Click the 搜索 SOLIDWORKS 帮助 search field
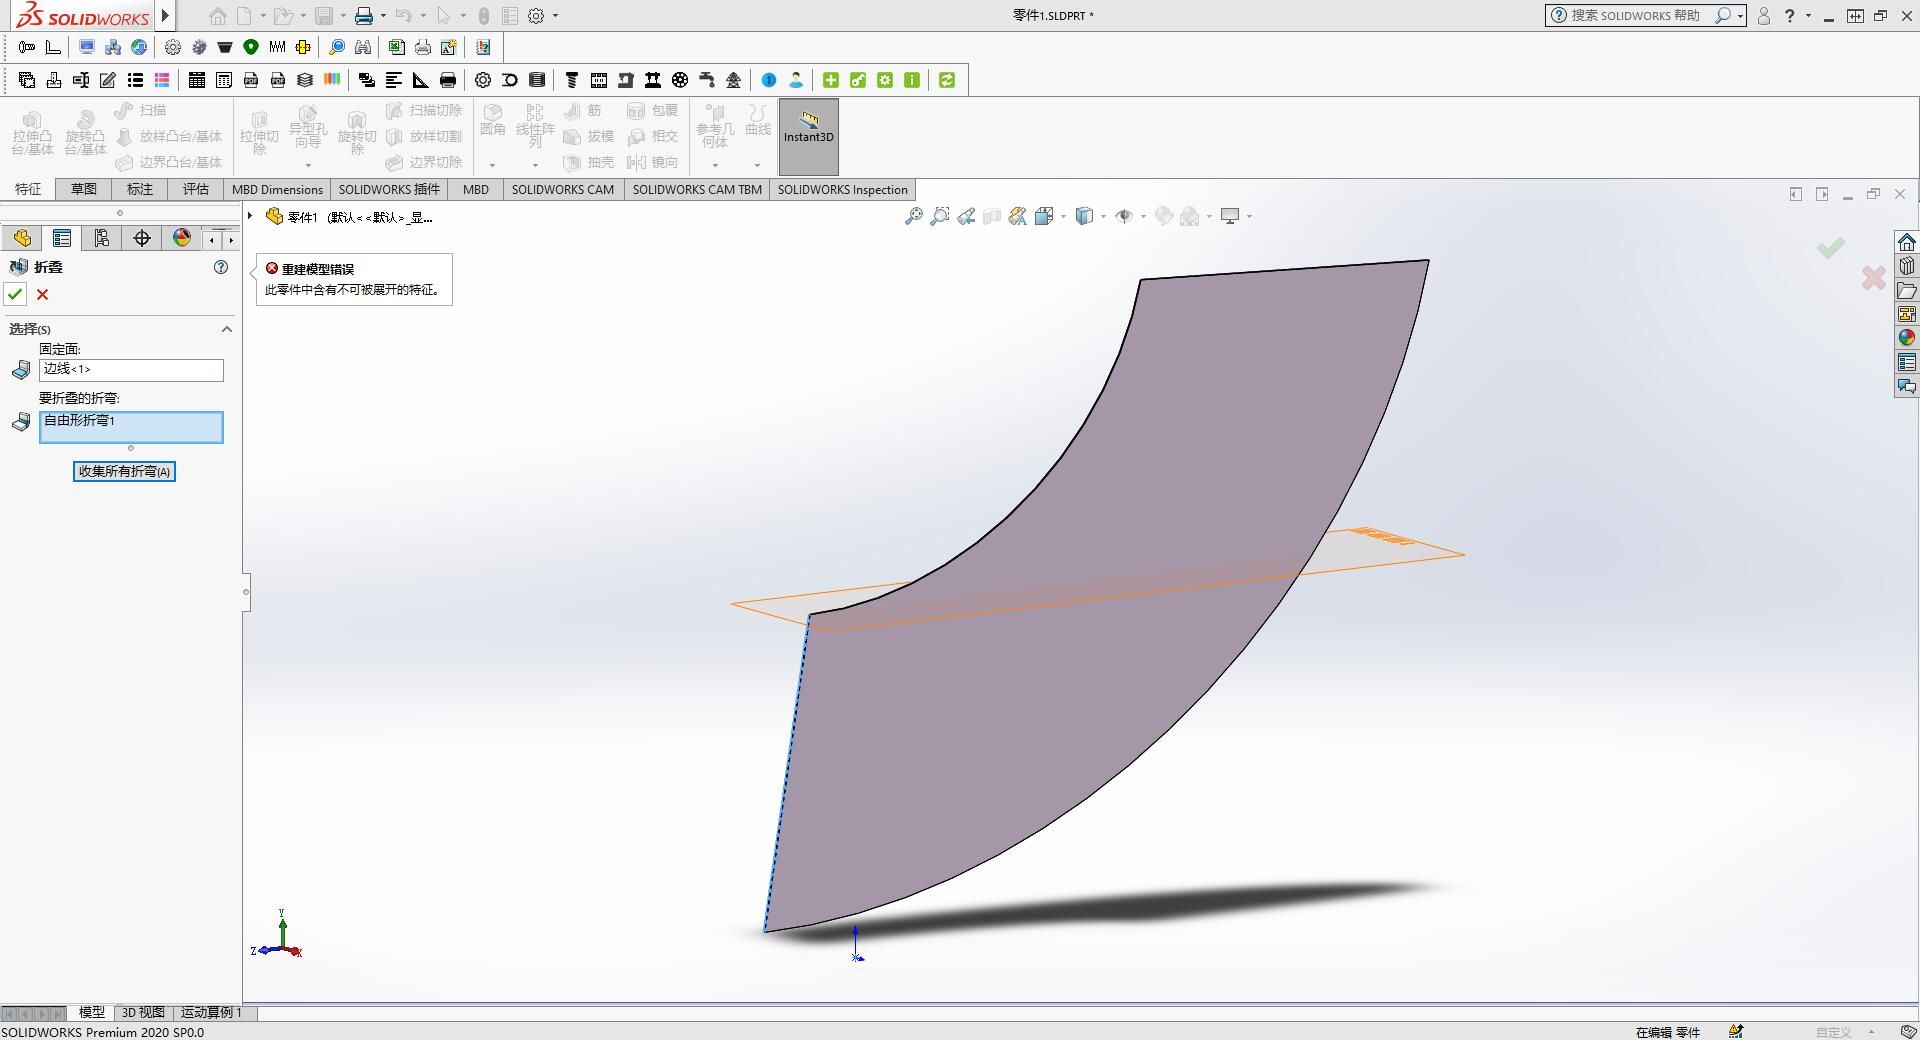This screenshot has width=1920, height=1040. [x=1635, y=15]
